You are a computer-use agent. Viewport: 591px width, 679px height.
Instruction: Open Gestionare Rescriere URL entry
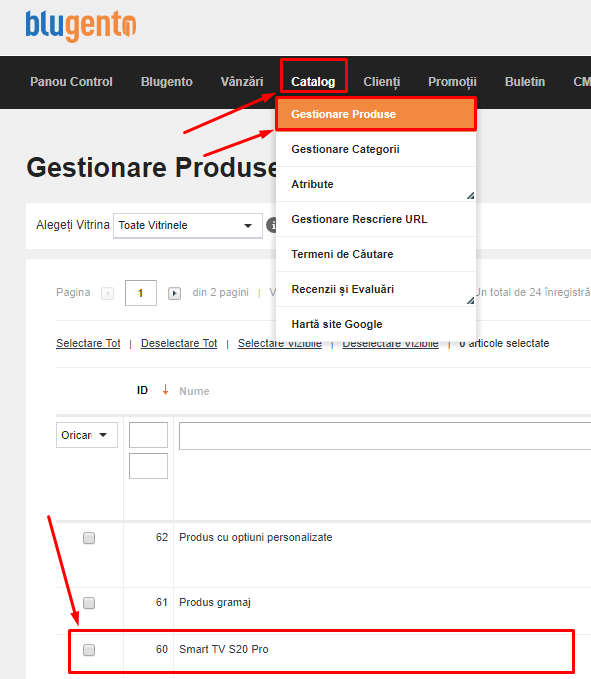(x=376, y=219)
